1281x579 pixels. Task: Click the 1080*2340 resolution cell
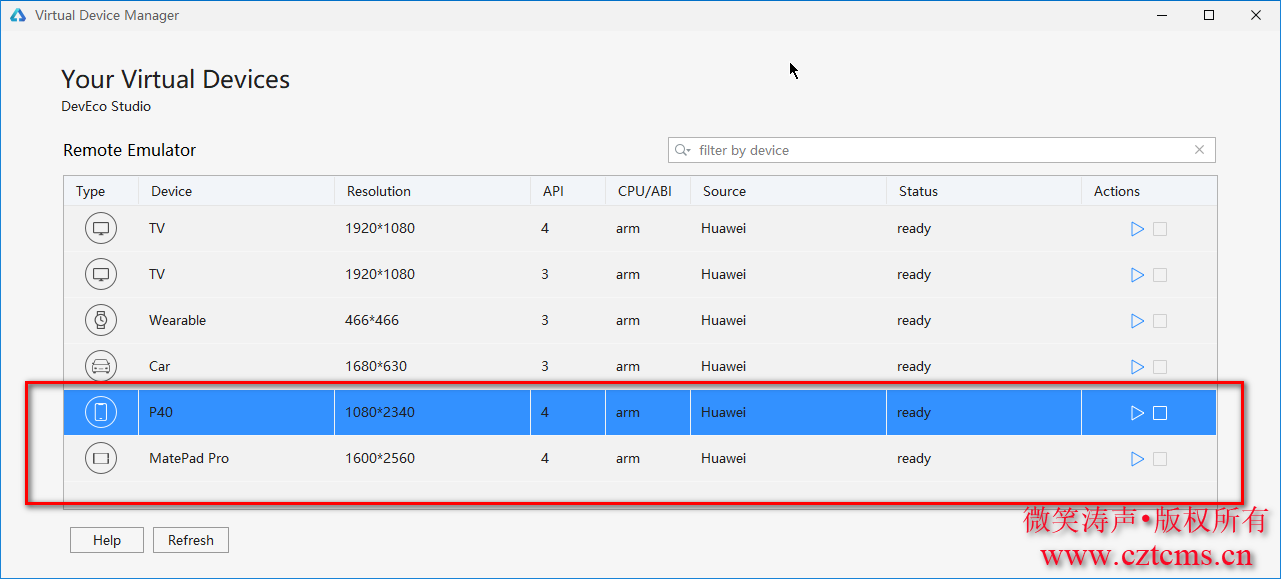click(x=380, y=412)
